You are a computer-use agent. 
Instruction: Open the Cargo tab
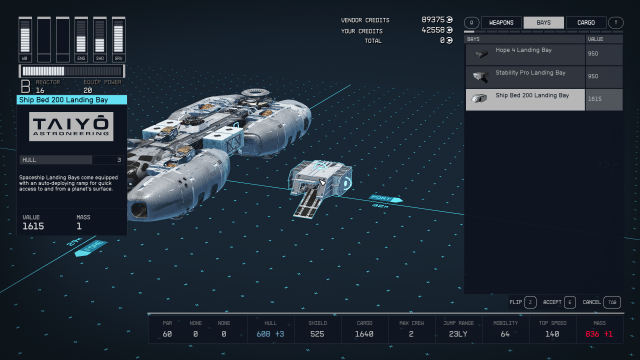click(586, 22)
